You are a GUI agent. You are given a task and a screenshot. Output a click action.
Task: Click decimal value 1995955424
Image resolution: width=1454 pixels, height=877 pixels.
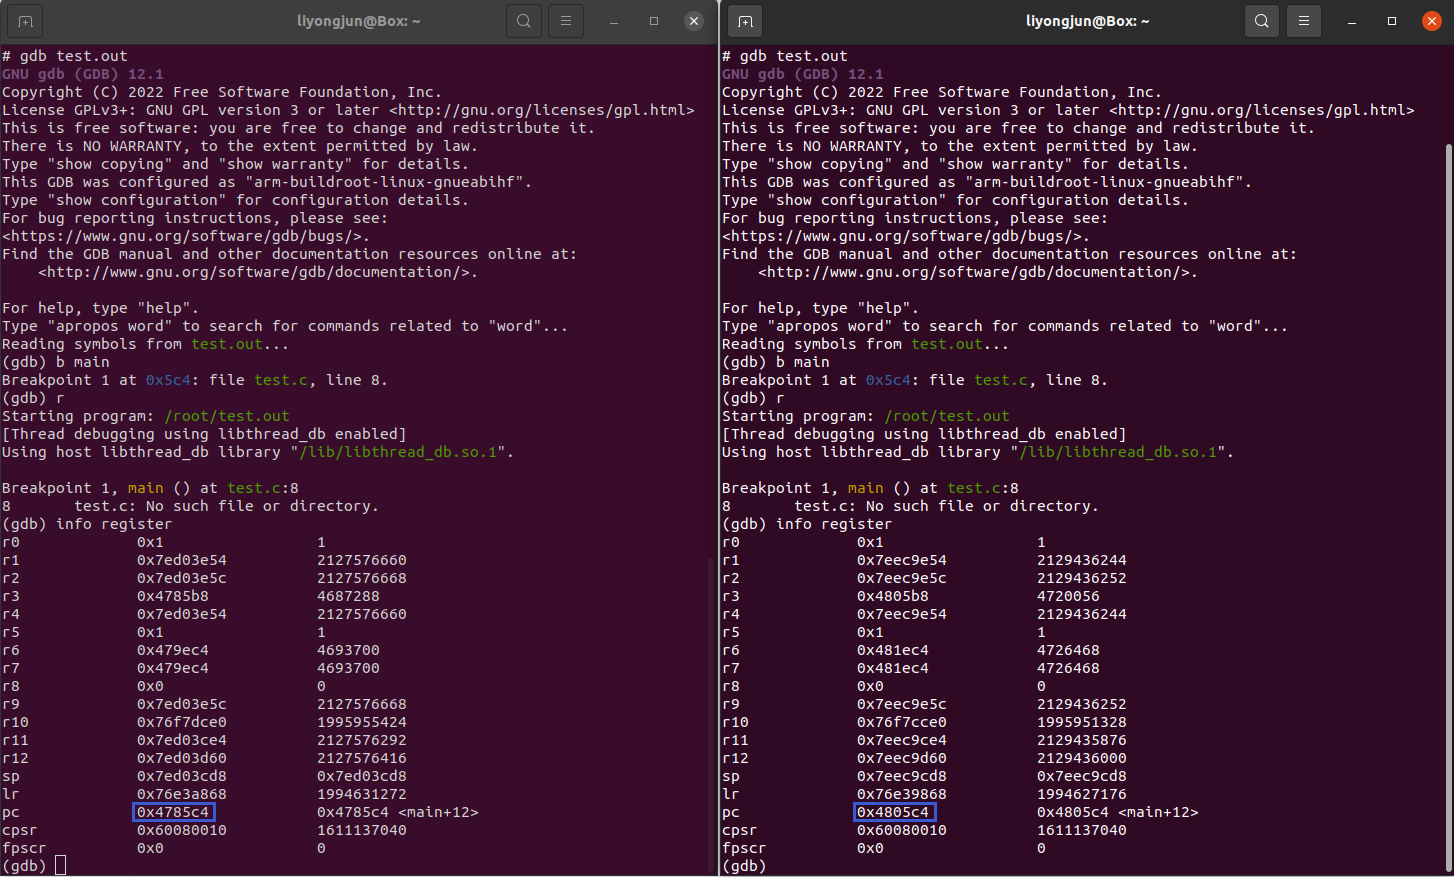click(x=362, y=722)
